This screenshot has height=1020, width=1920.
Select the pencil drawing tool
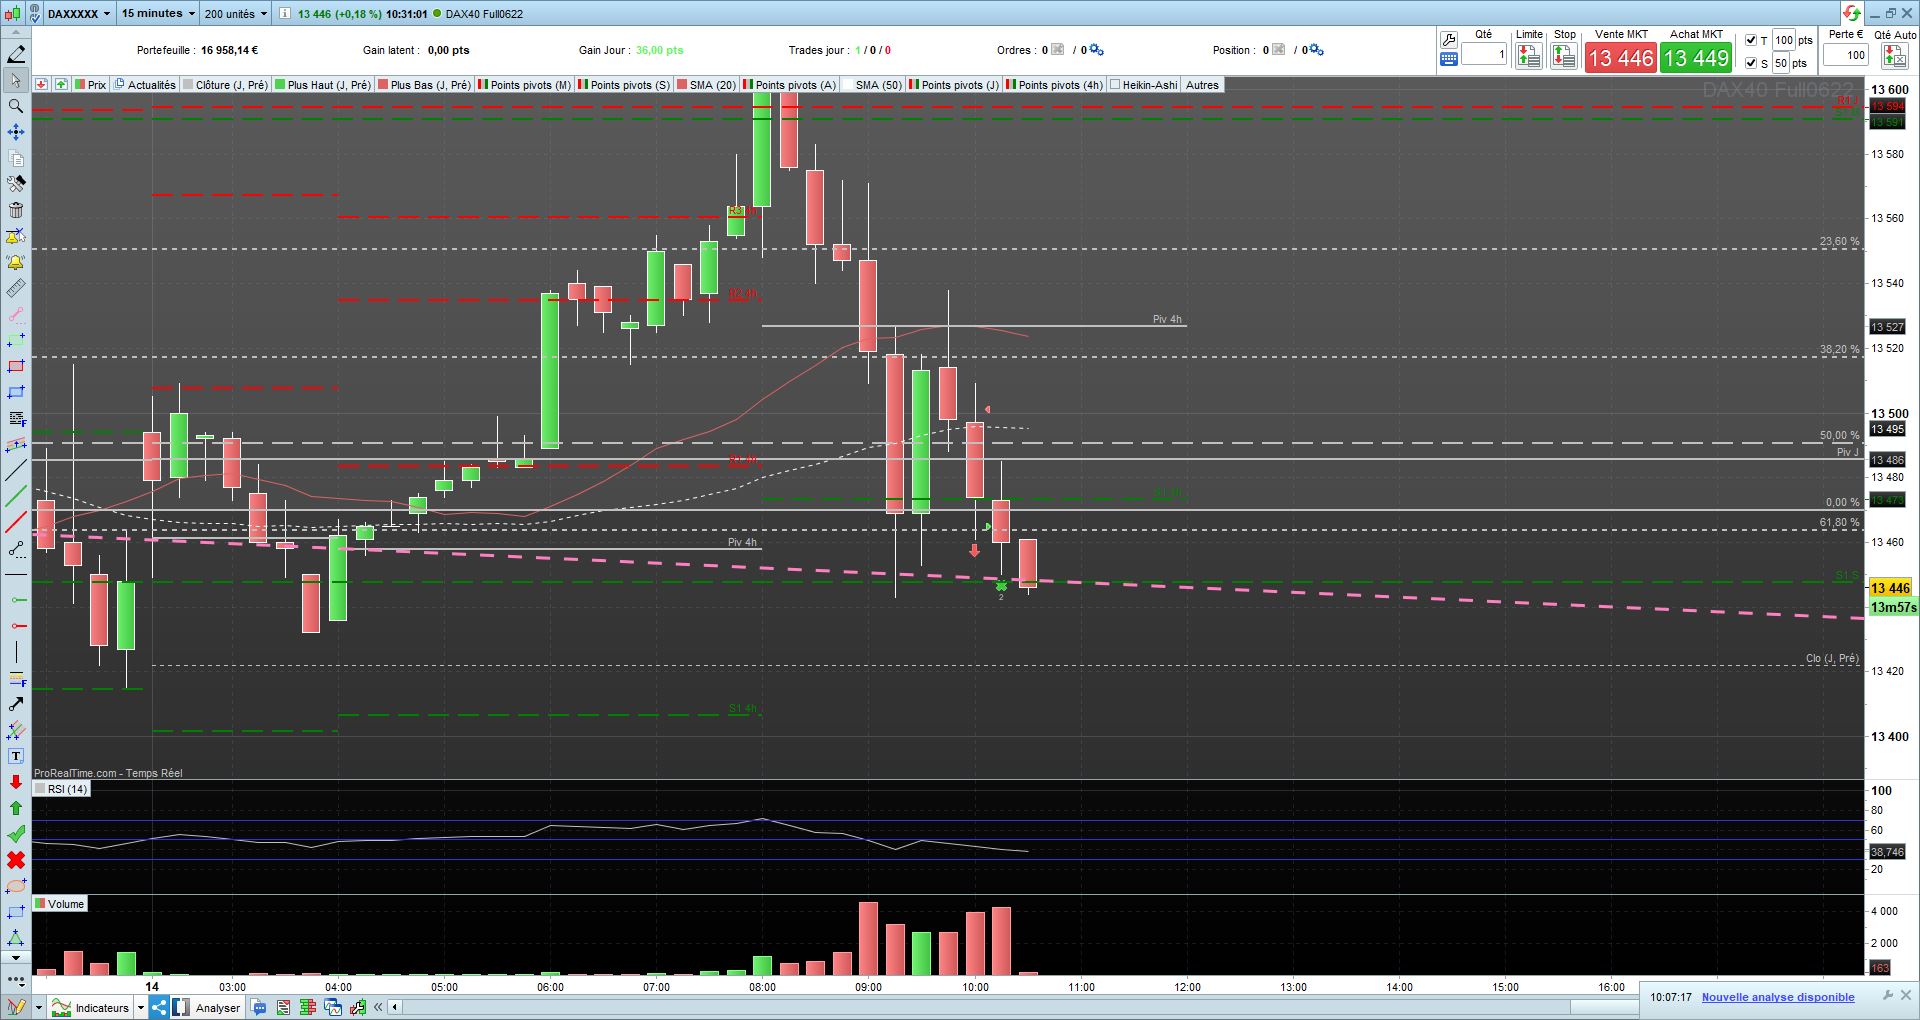(x=16, y=54)
